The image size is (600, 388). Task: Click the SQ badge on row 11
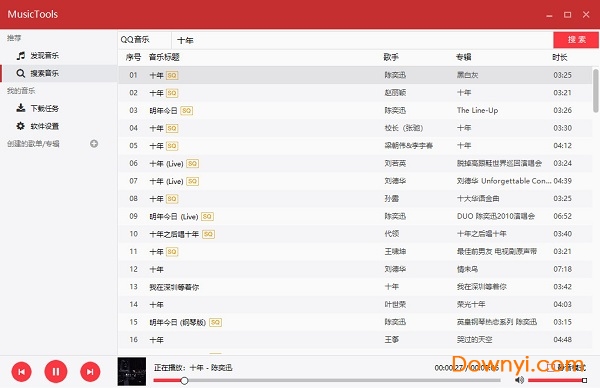click(172, 251)
